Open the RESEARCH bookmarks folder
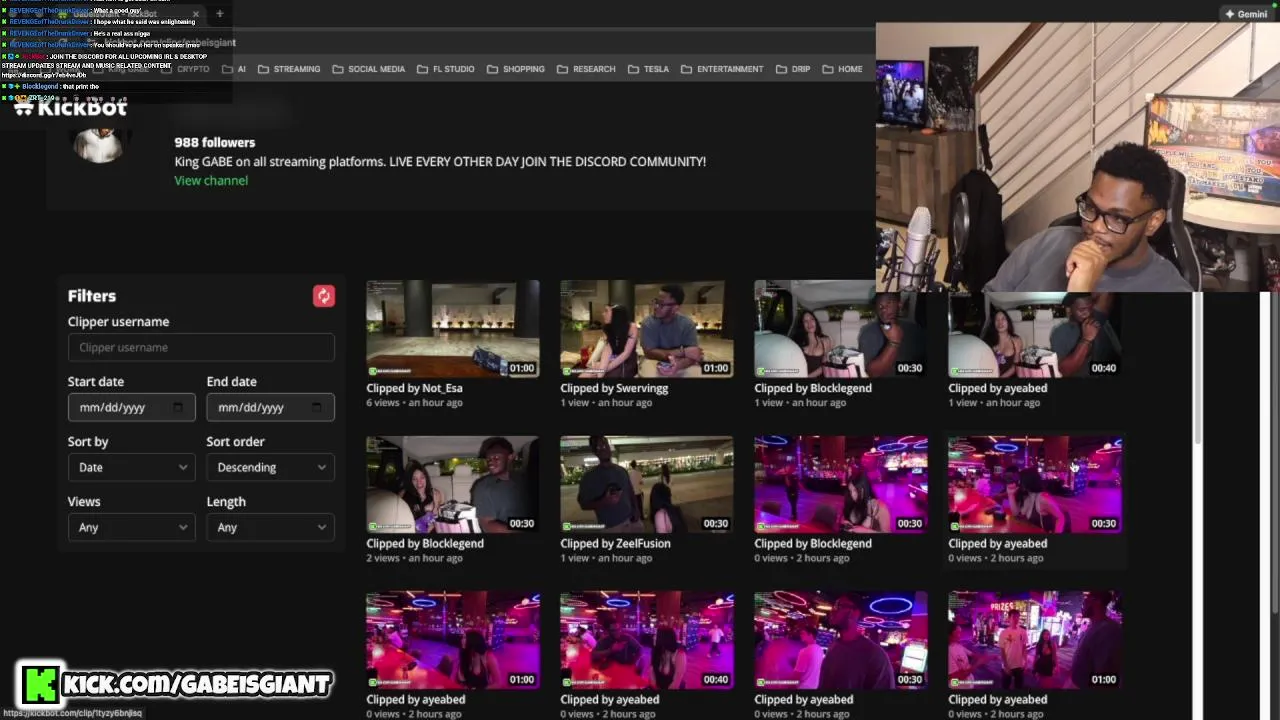The height and width of the screenshot is (720, 1280). coord(586,69)
